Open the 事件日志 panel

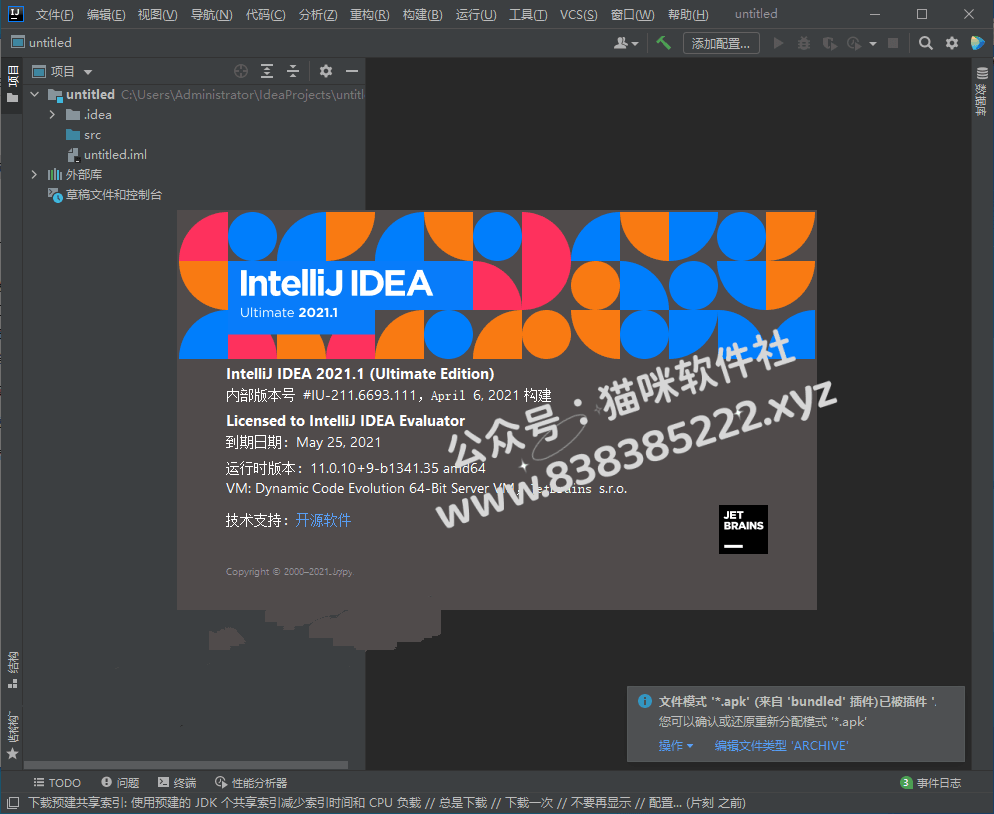click(x=931, y=783)
